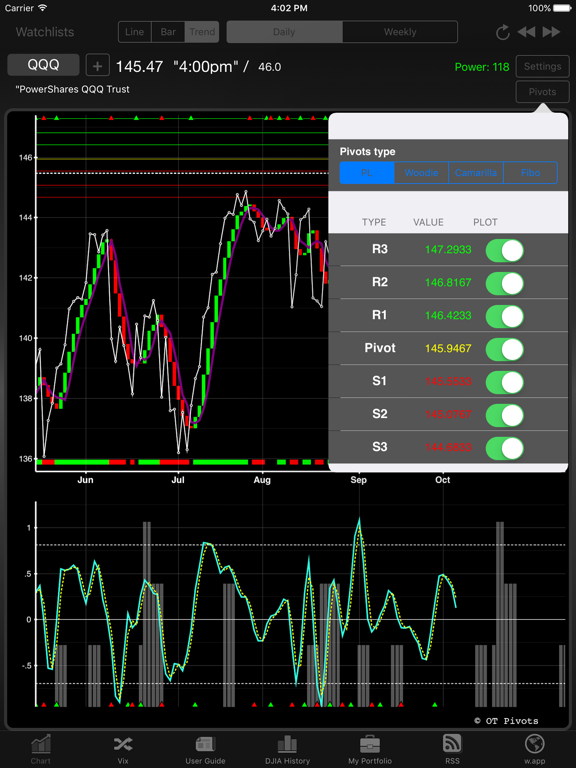Open the RSS feed icon
Viewport: 576px width, 768px height.
pyautogui.click(x=452, y=744)
